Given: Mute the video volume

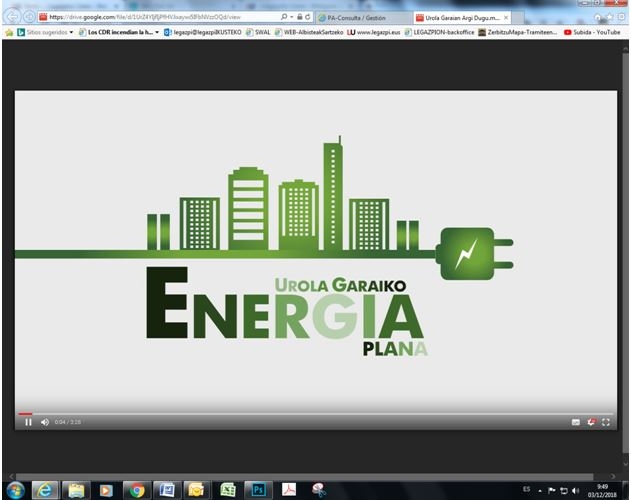Looking at the screenshot, I should pos(45,422).
